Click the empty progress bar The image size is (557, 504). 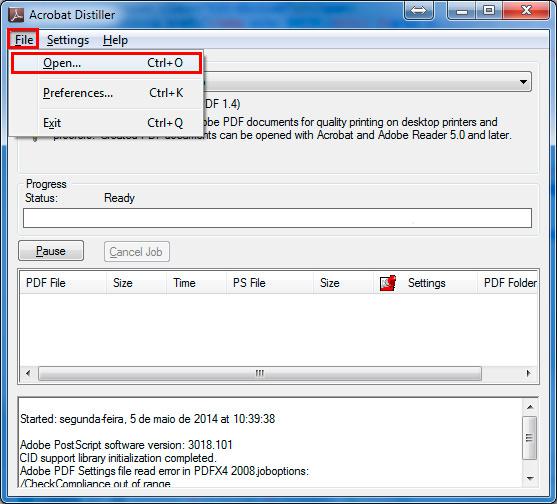[277, 218]
